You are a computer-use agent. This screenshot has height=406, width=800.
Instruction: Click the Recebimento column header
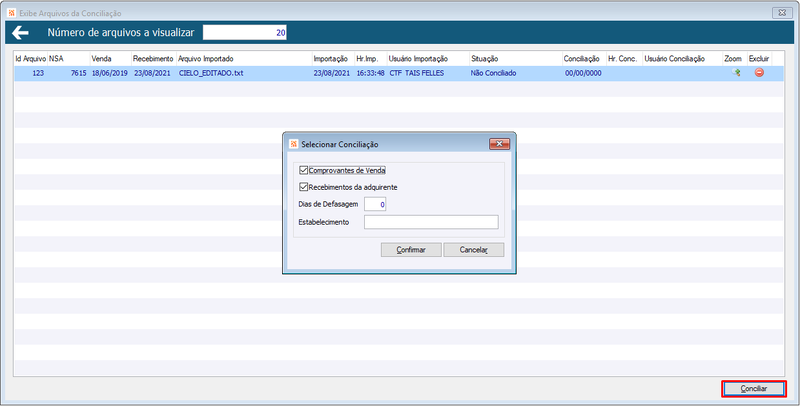click(x=154, y=59)
